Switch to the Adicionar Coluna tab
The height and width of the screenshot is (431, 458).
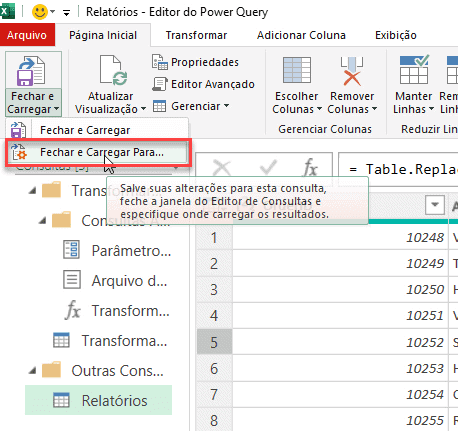click(x=301, y=35)
